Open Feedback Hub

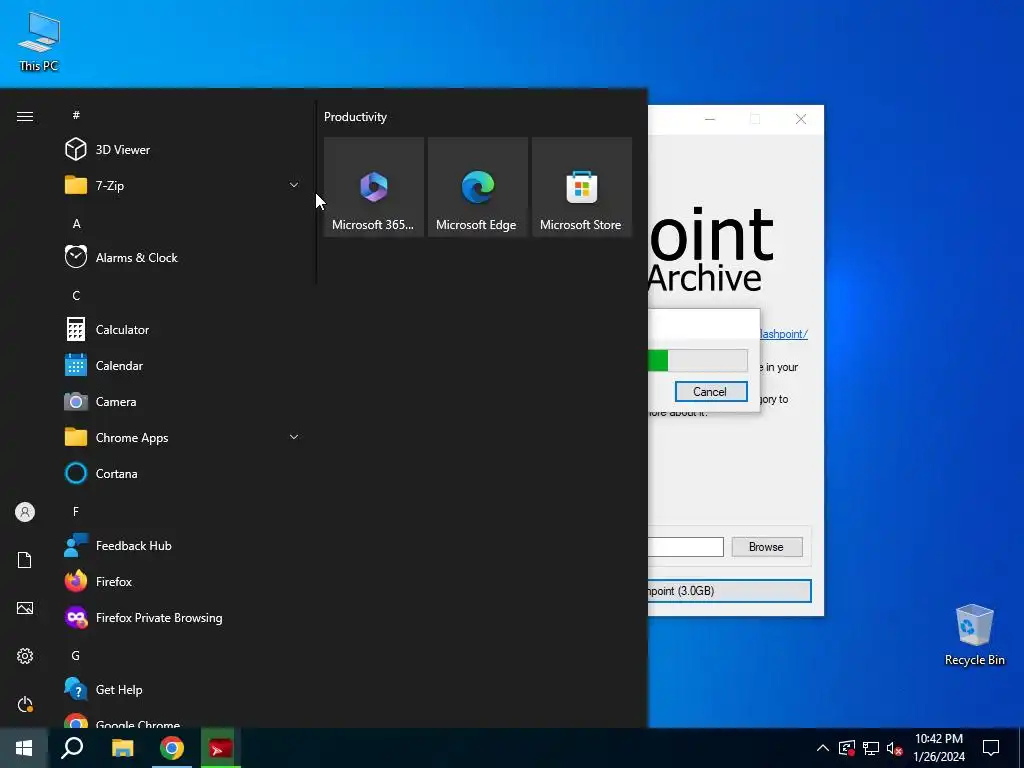click(x=183, y=545)
